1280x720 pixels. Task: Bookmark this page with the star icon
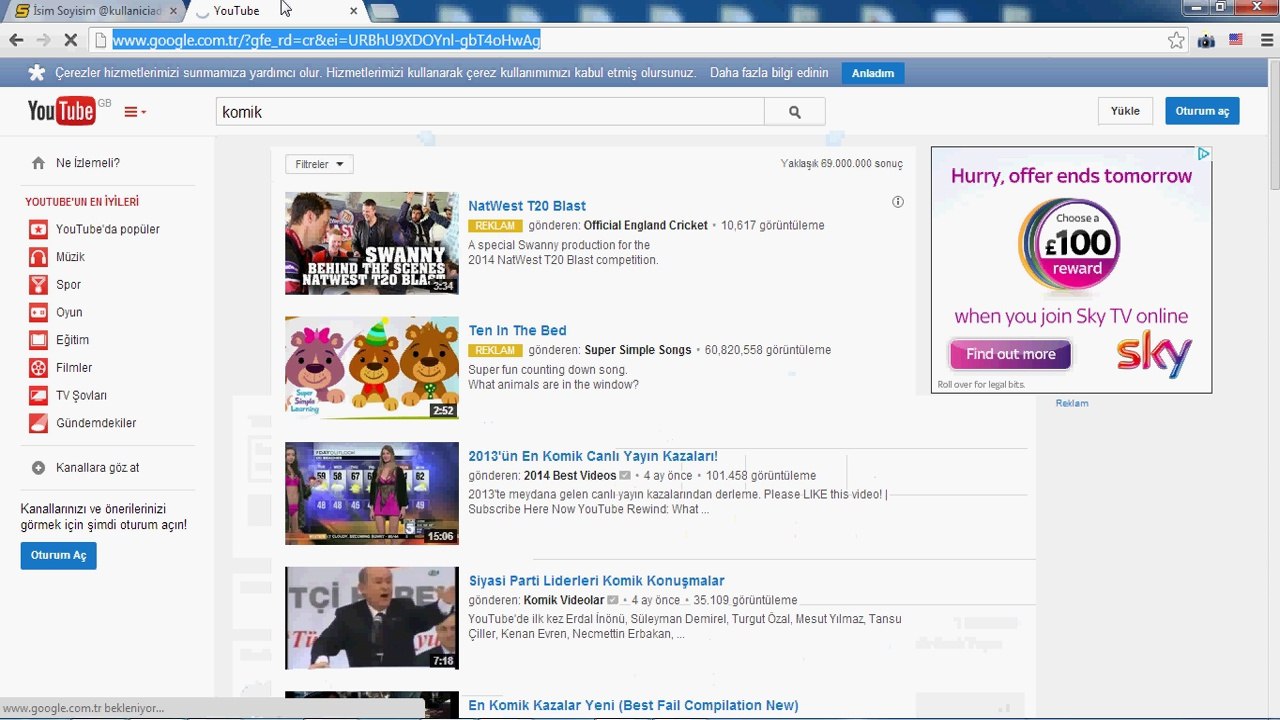tap(1176, 40)
